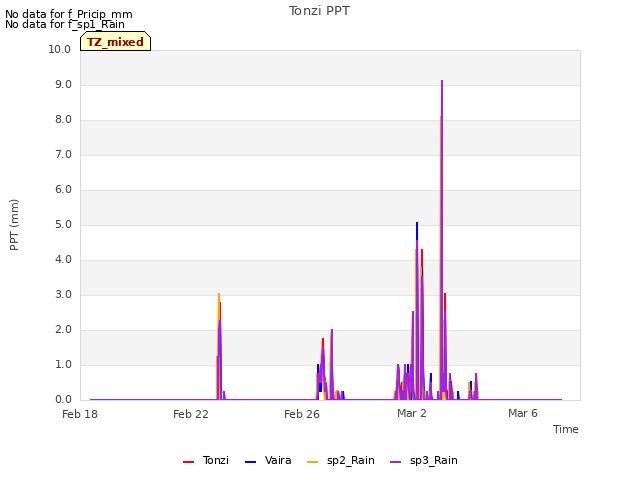The image size is (640, 480).
Task: Click the TZ_mixed annotation tag
Action: click(116, 42)
